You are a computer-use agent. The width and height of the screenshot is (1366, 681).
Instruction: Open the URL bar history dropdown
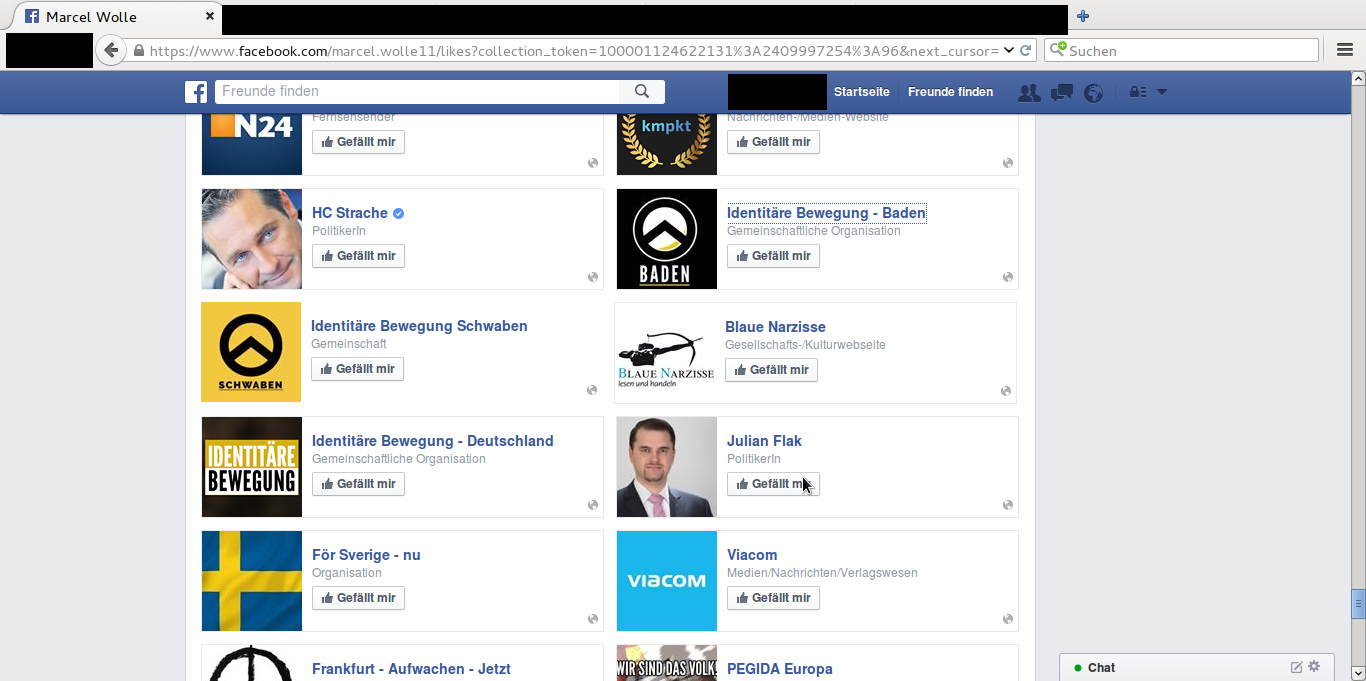pyautogui.click(x=1008, y=51)
